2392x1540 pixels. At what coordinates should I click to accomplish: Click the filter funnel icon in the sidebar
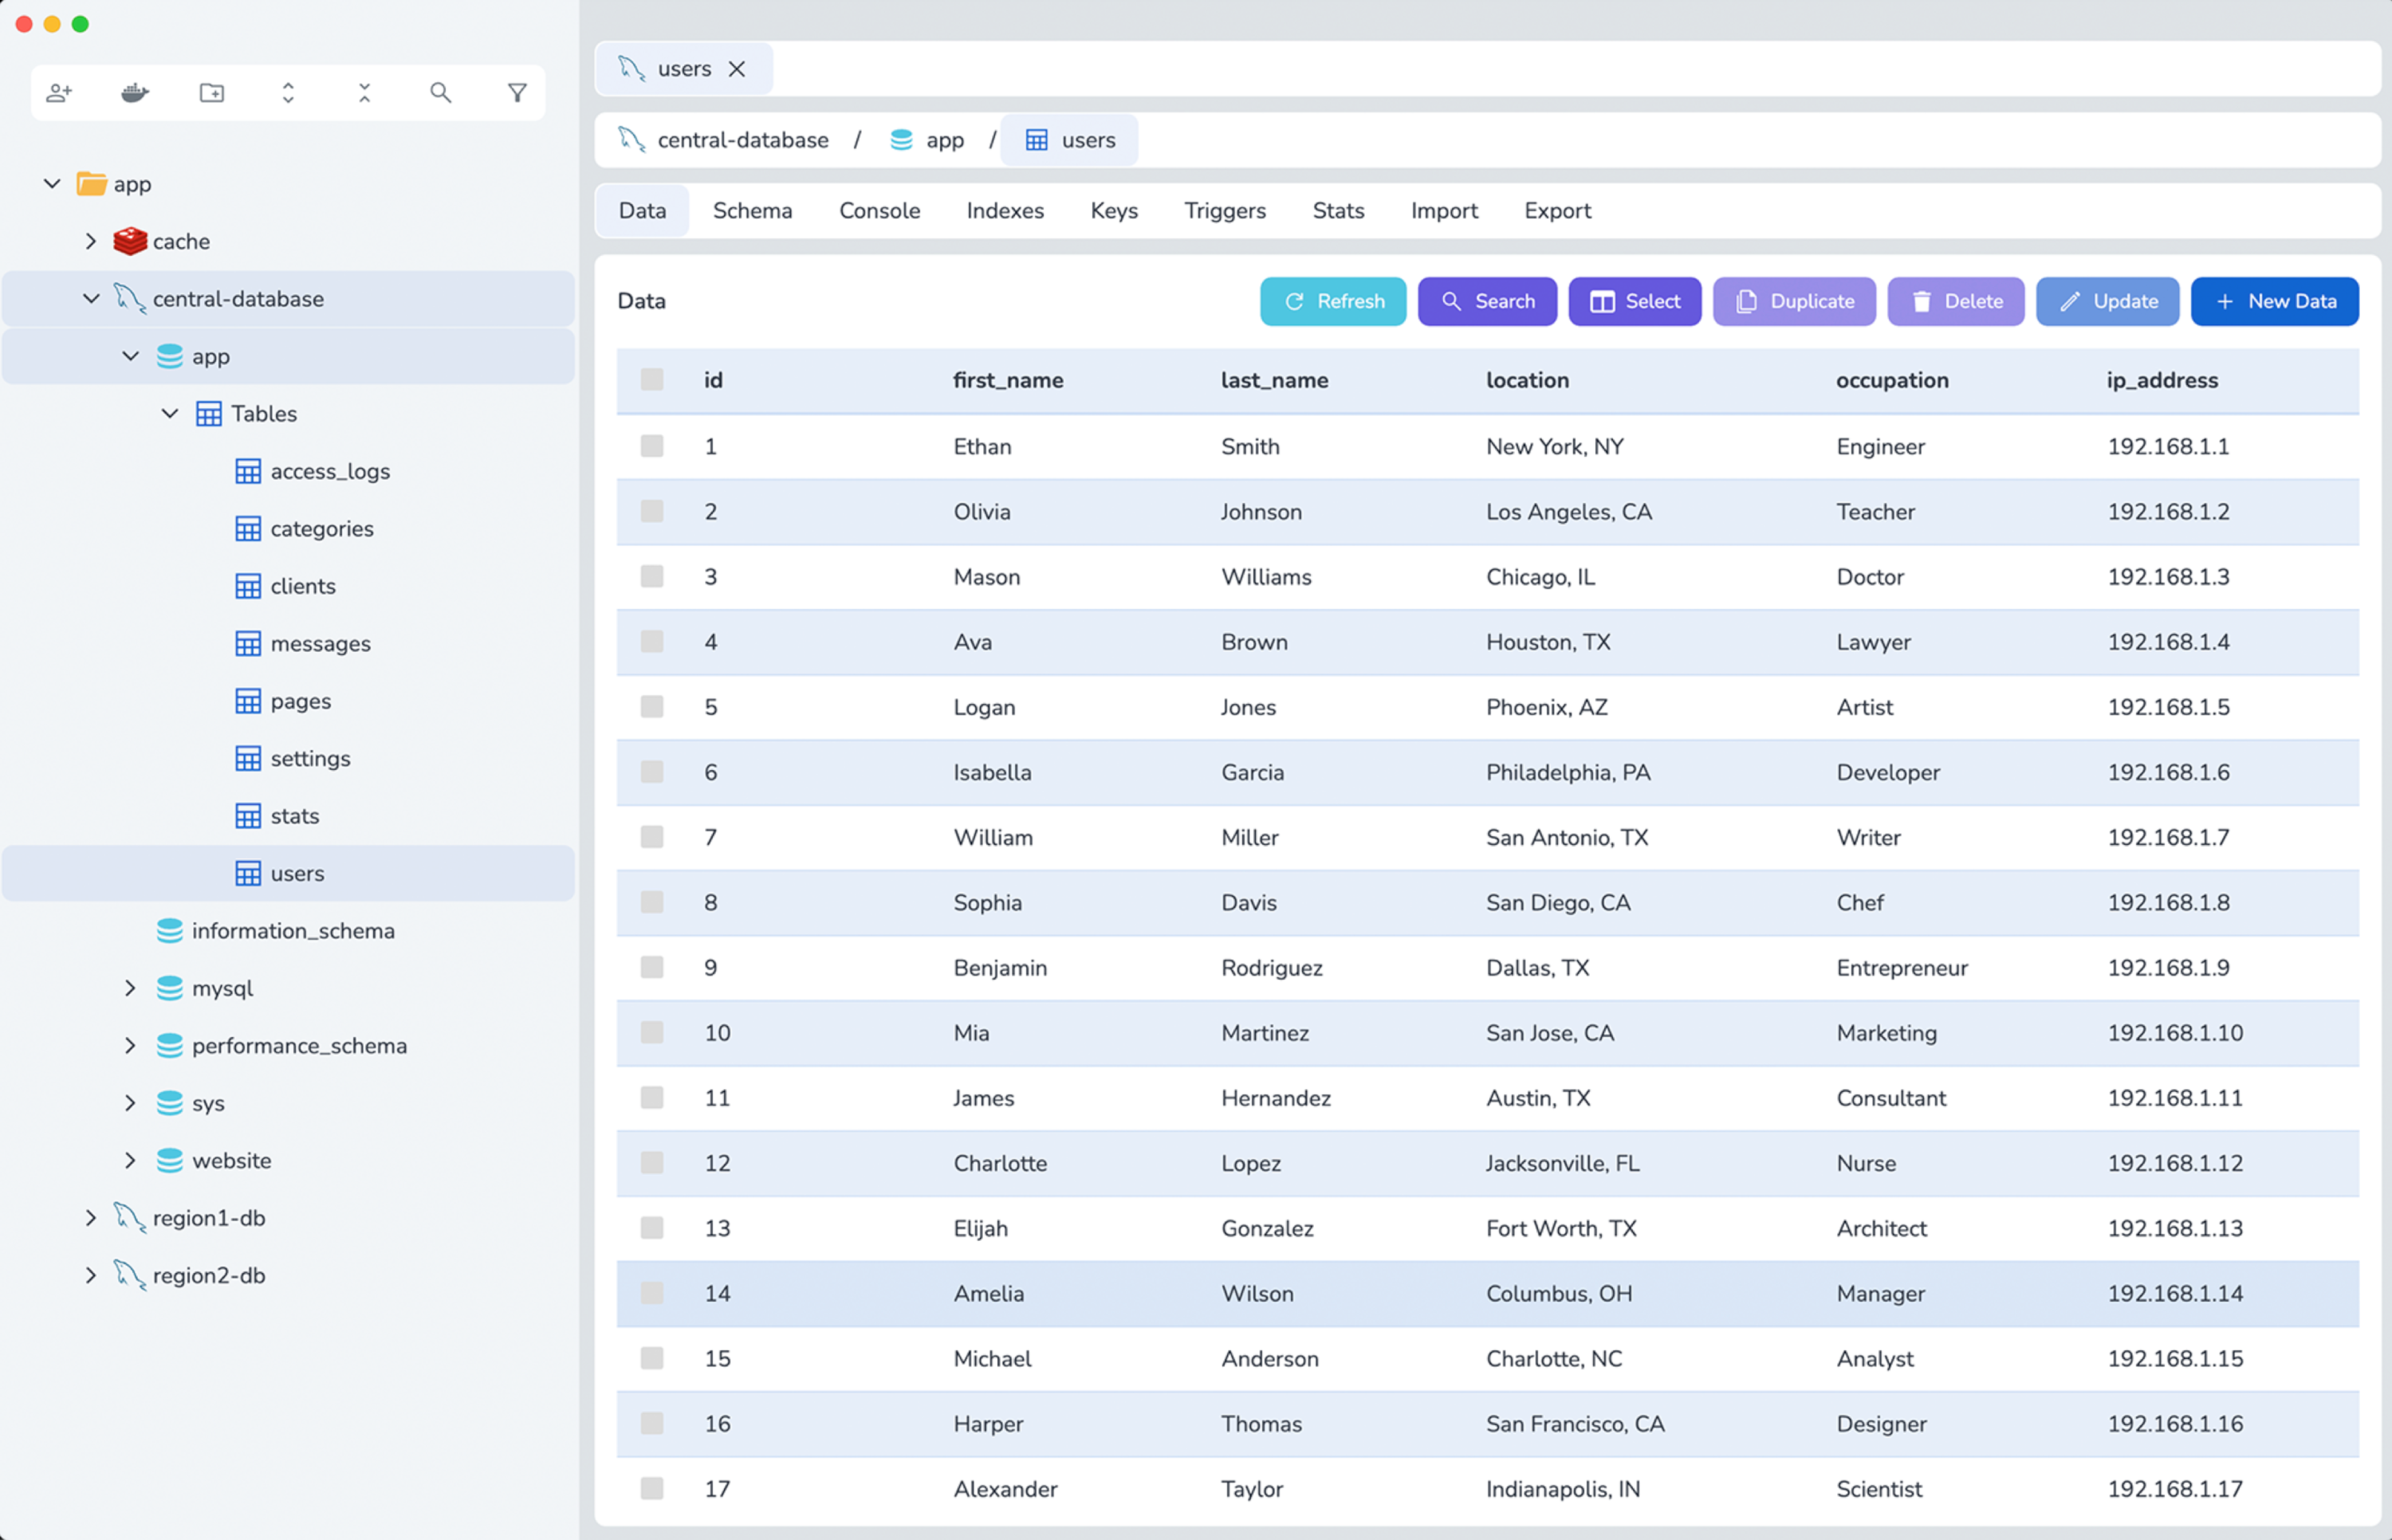(517, 93)
